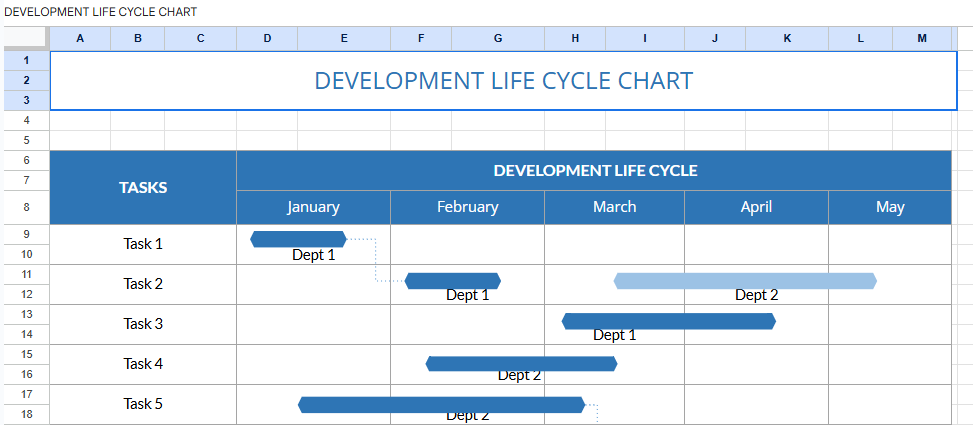The width and height of the screenshot is (973, 425).
Task: Select column M header
Action: point(921,38)
